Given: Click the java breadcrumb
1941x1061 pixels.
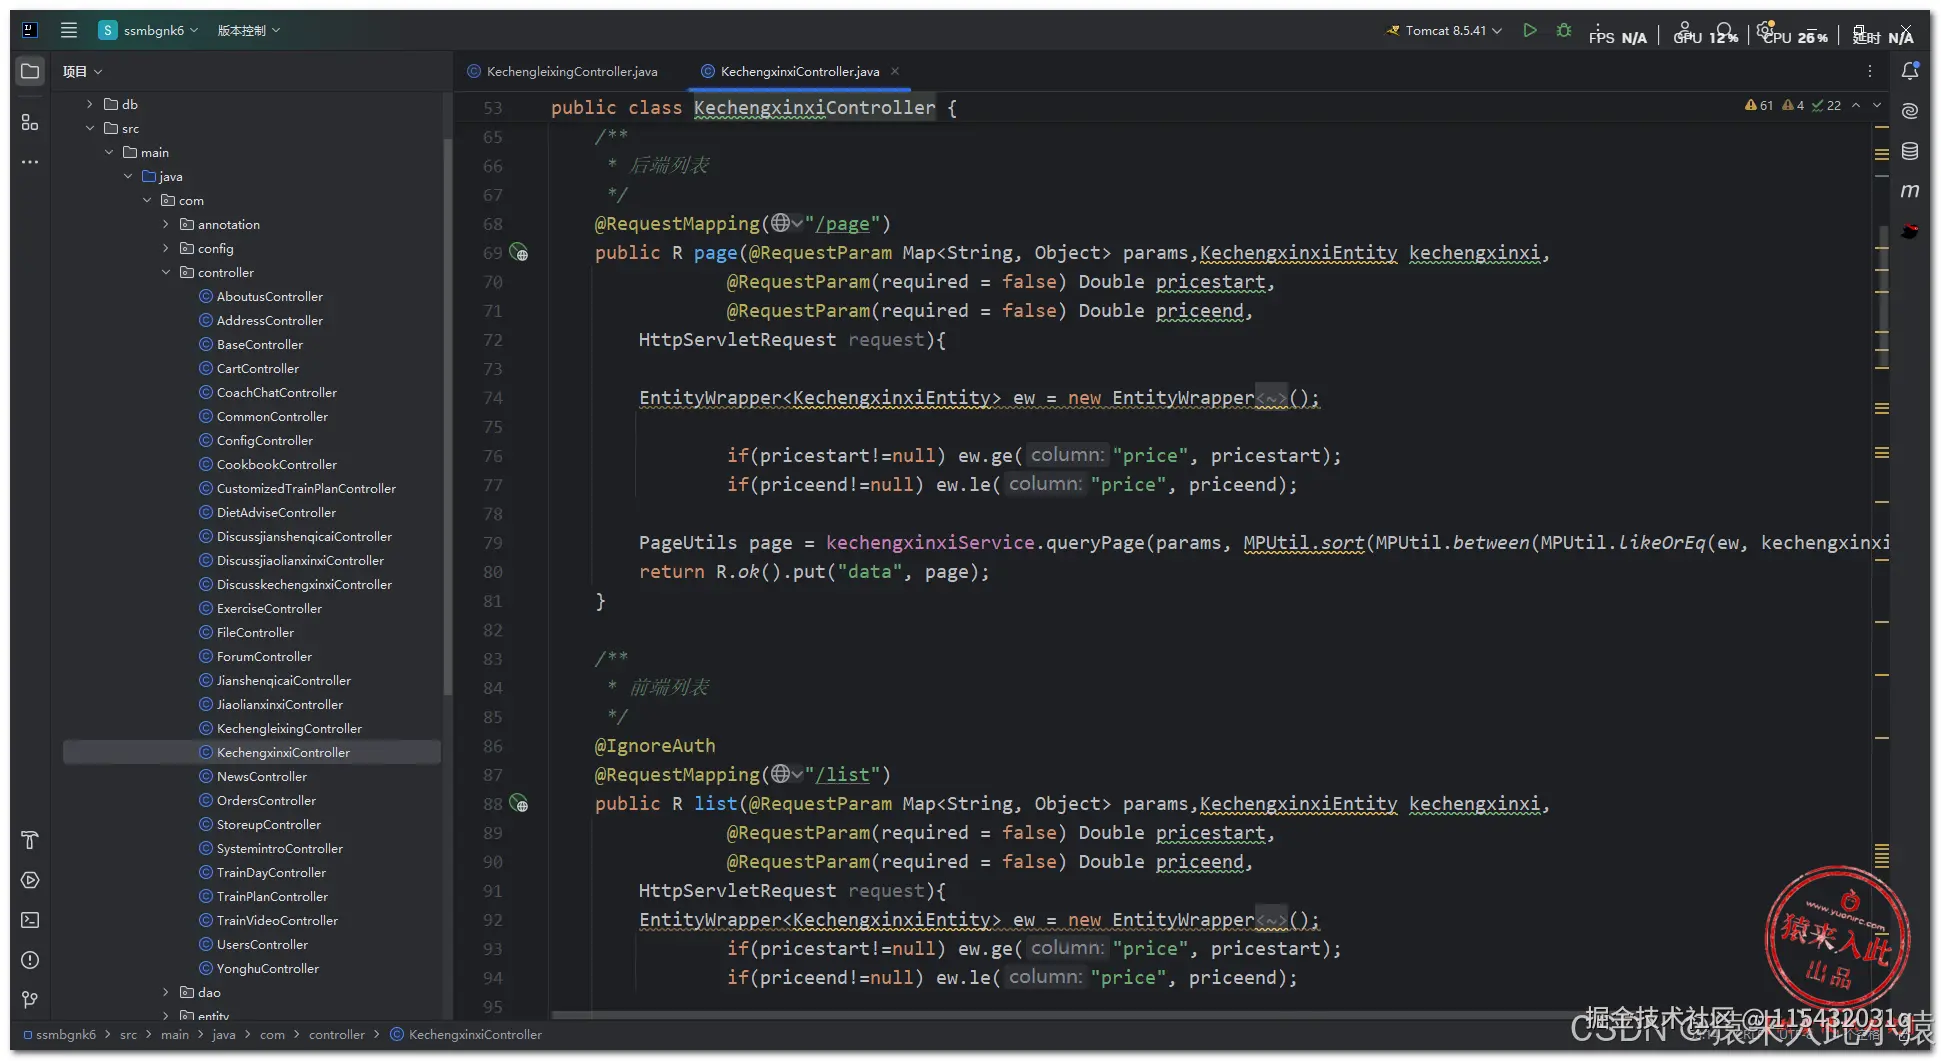Looking at the screenshot, I should pos(224,1034).
